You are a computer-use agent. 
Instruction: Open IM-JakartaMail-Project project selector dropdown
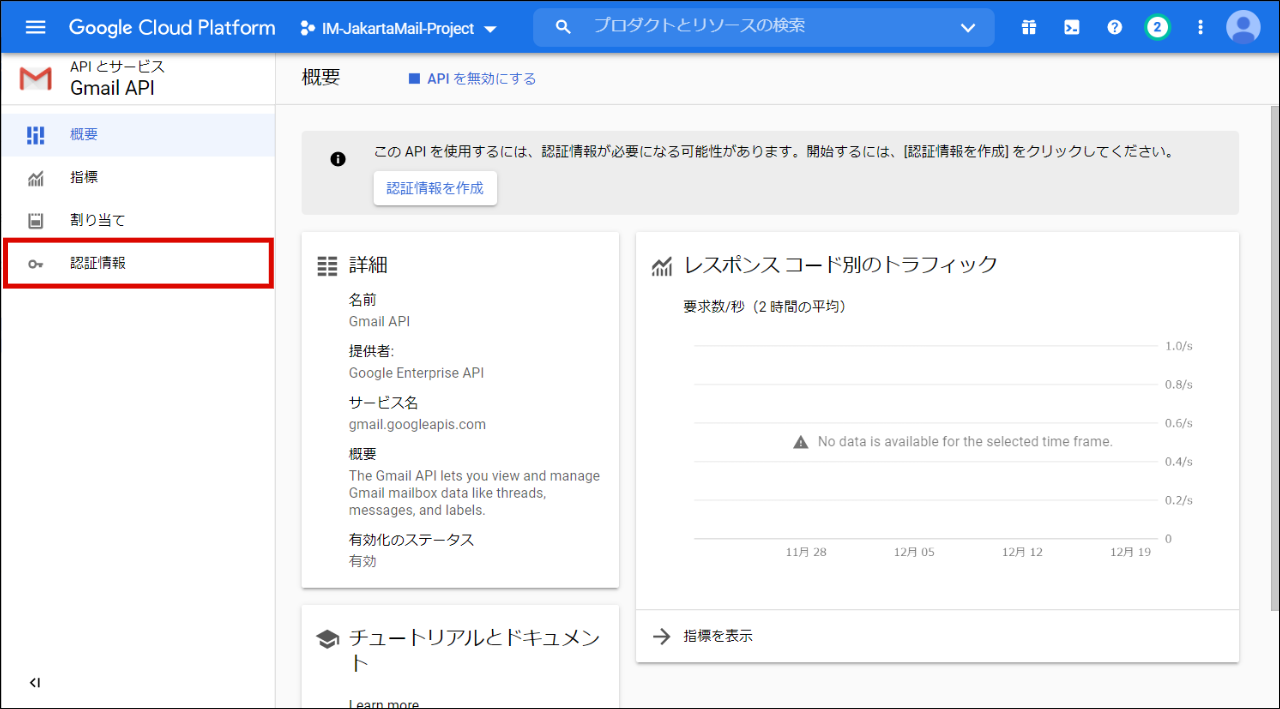pyautogui.click(x=398, y=28)
